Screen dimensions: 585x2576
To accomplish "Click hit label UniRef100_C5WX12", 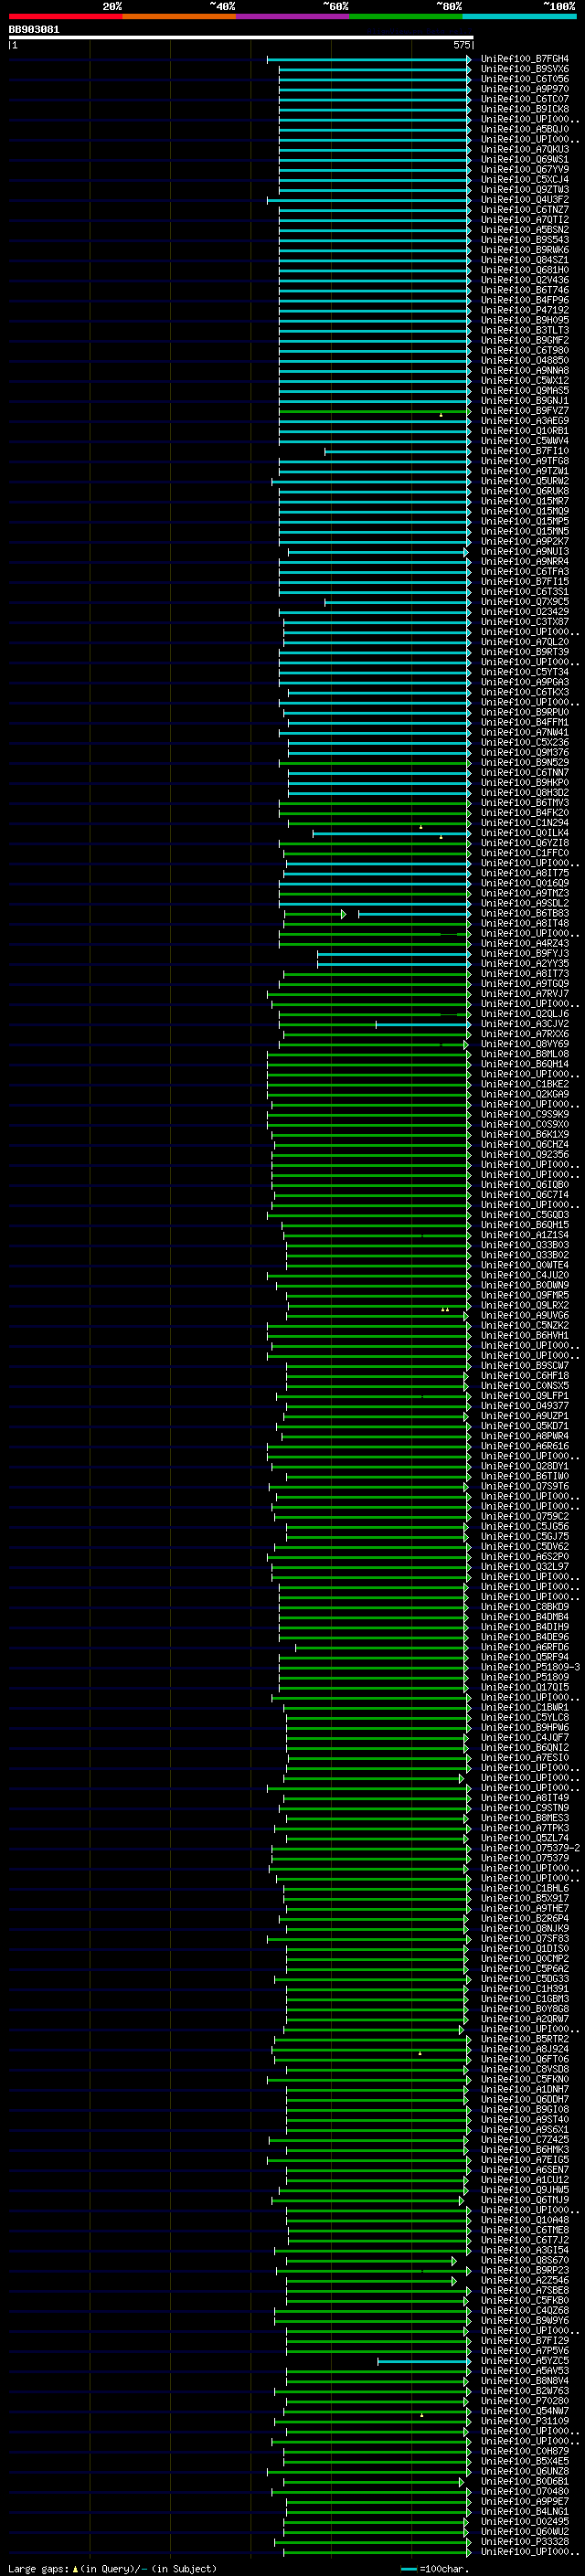I will (525, 380).
